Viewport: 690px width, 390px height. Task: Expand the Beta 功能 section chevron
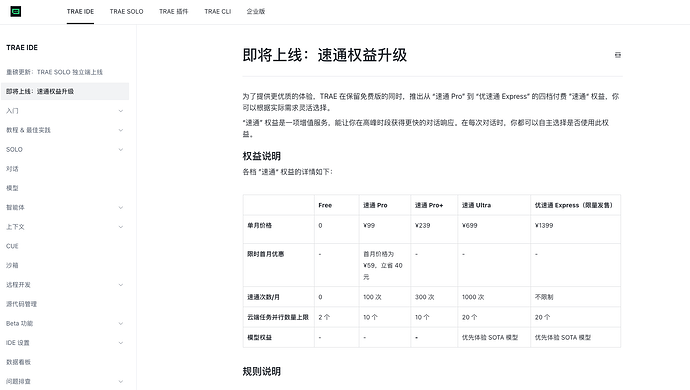click(x=121, y=324)
